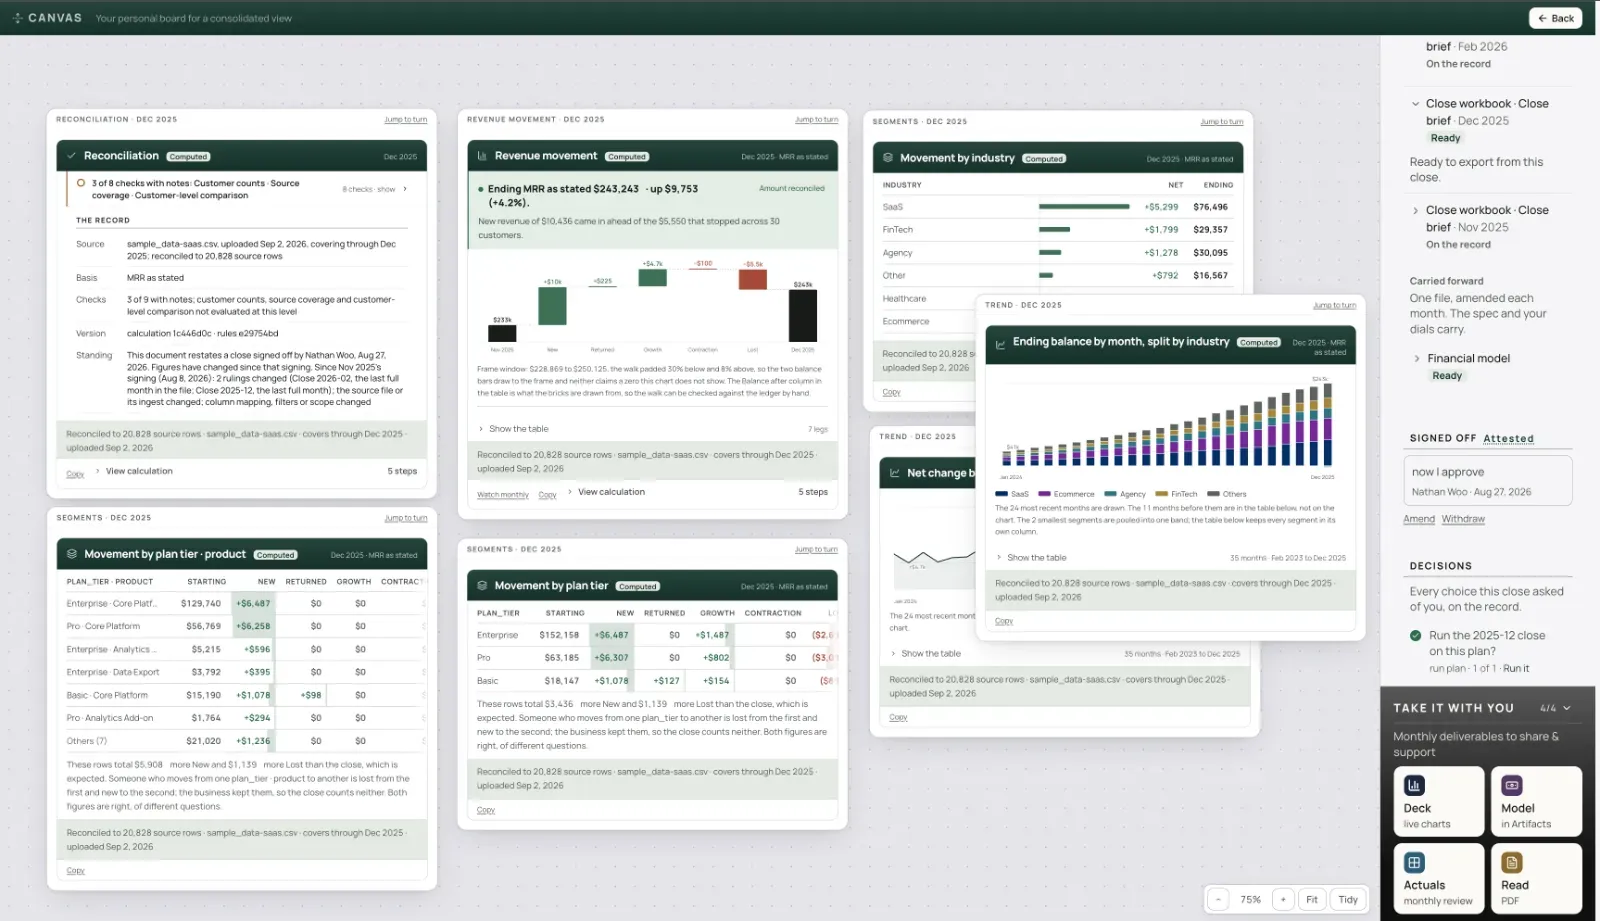The height and width of the screenshot is (921, 1600).
Task: Click the Net change card trend icon
Action: (895, 473)
